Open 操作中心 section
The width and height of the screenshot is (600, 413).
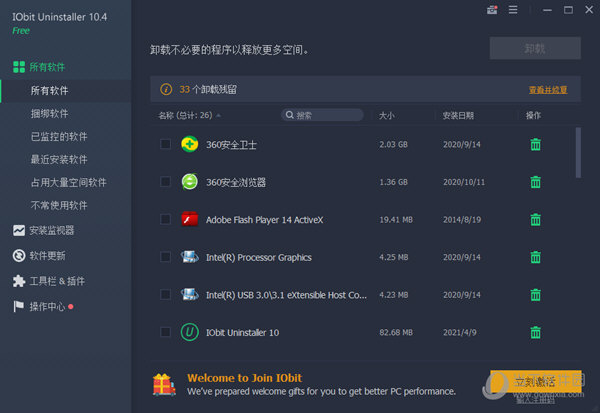pyautogui.click(x=47, y=307)
